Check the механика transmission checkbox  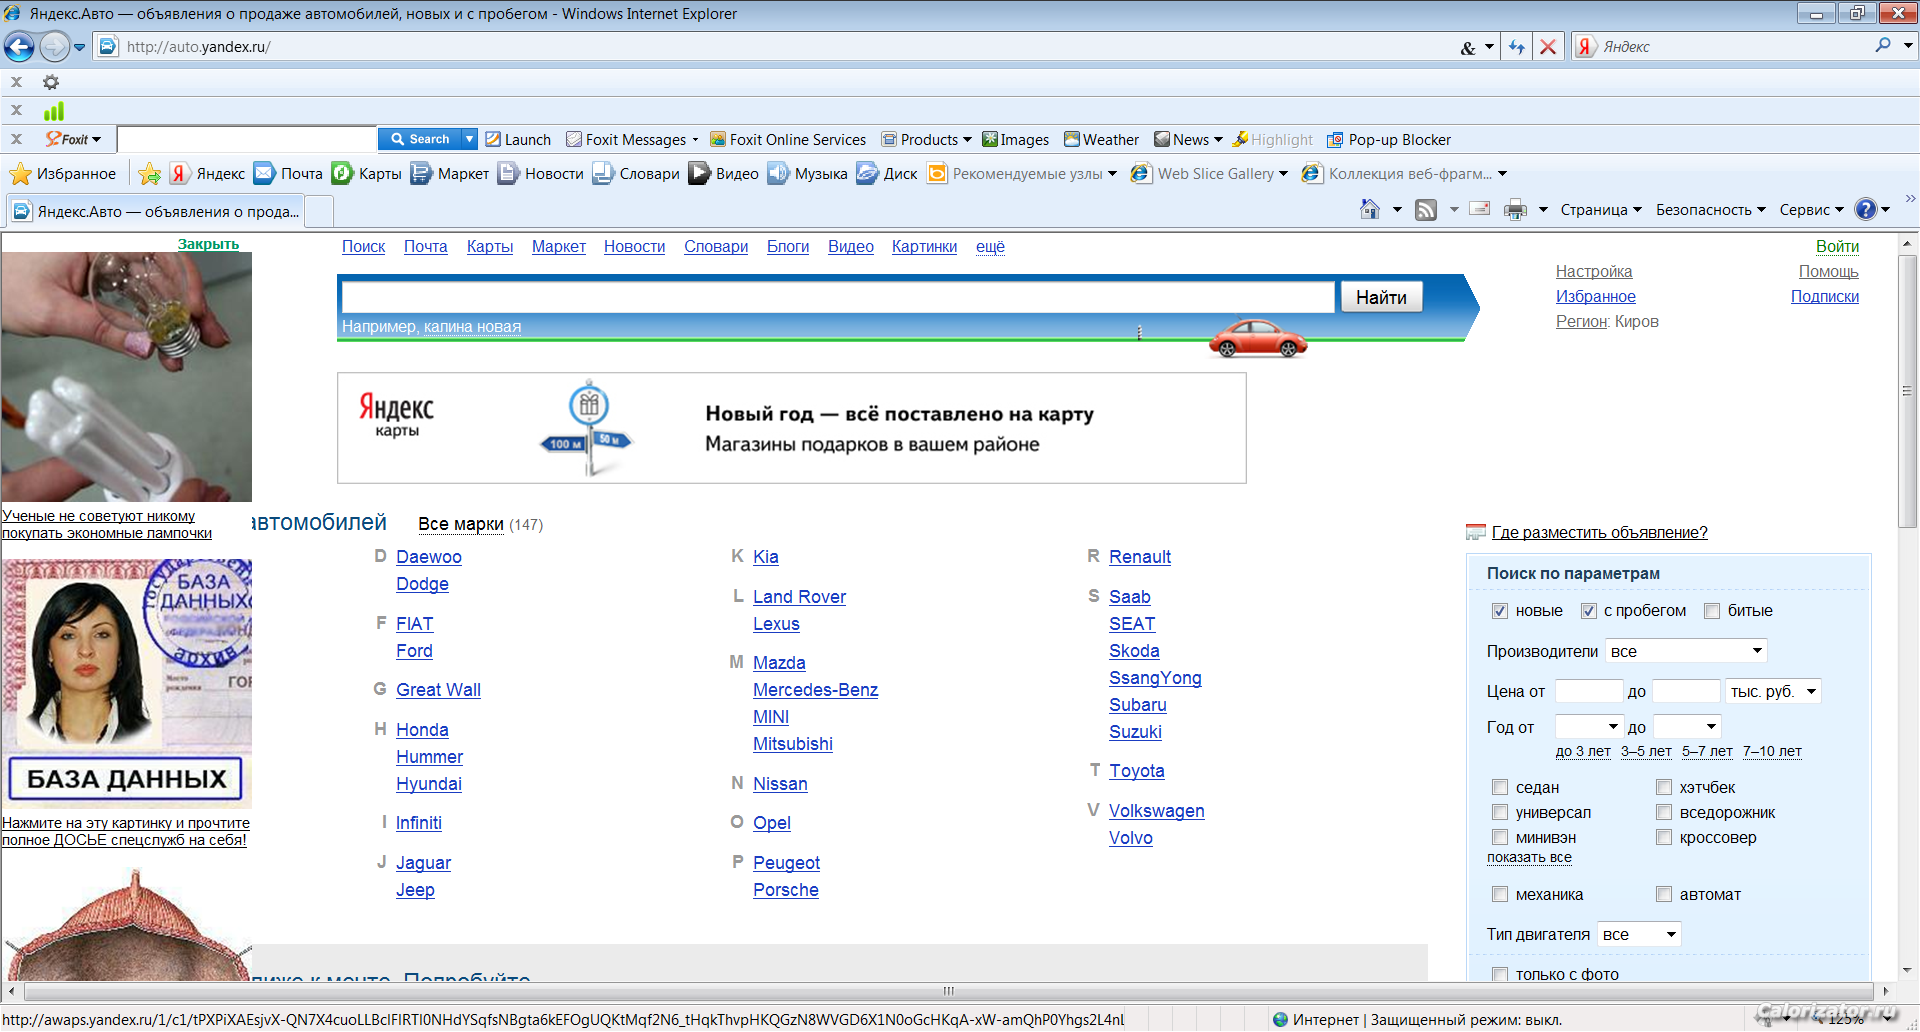coord(1500,894)
